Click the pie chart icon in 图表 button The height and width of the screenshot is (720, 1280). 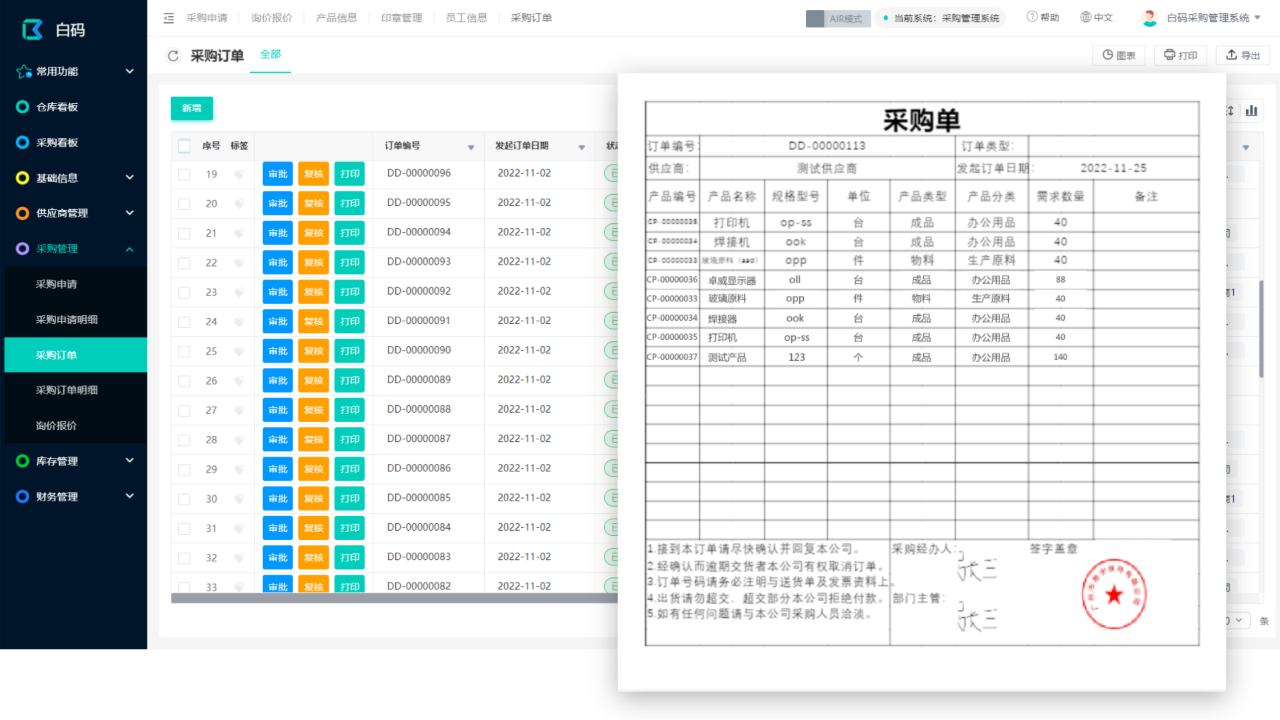coord(1108,55)
